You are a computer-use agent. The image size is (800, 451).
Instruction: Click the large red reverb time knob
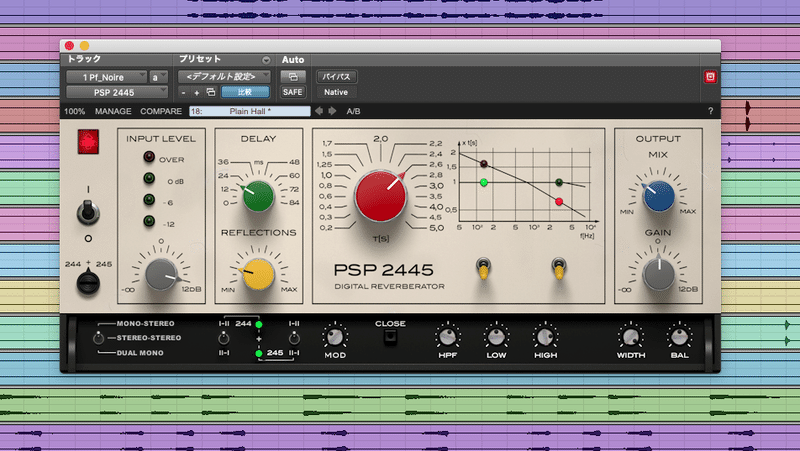[x=381, y=196]
